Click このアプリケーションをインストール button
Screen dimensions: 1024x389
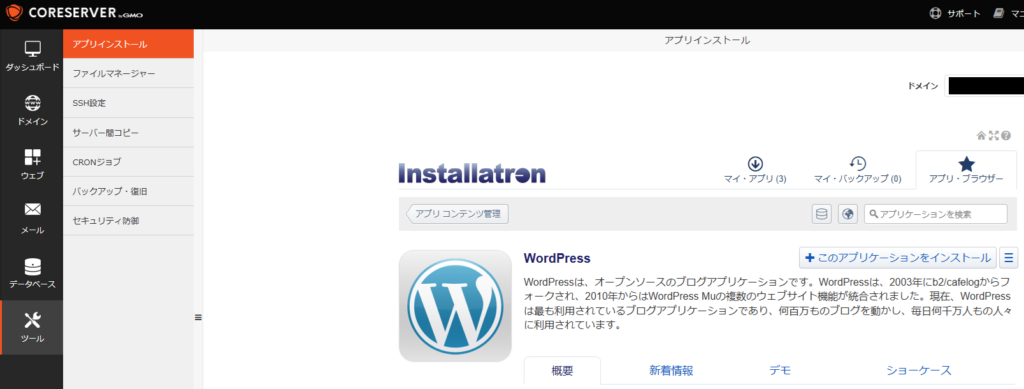pyautogui.click(x=898, y=258)
